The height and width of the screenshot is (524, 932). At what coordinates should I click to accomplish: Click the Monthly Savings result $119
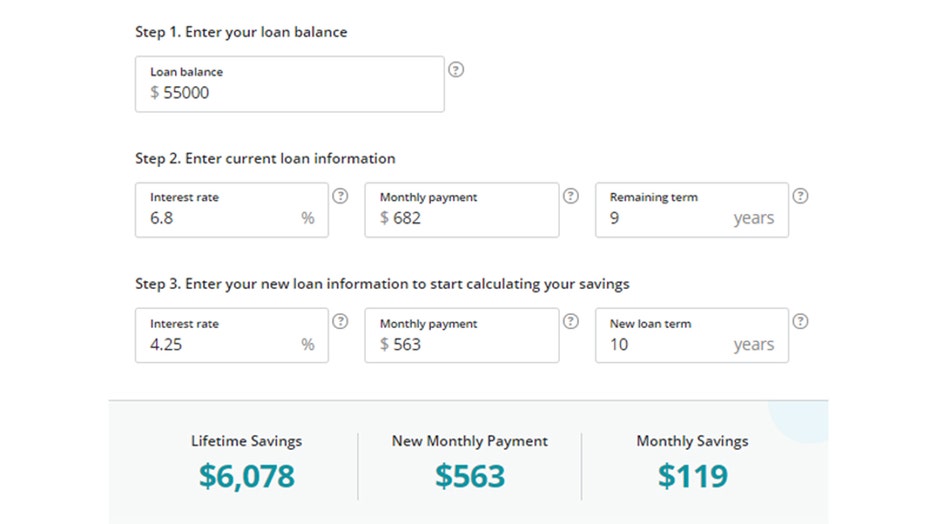click(692, 476)
